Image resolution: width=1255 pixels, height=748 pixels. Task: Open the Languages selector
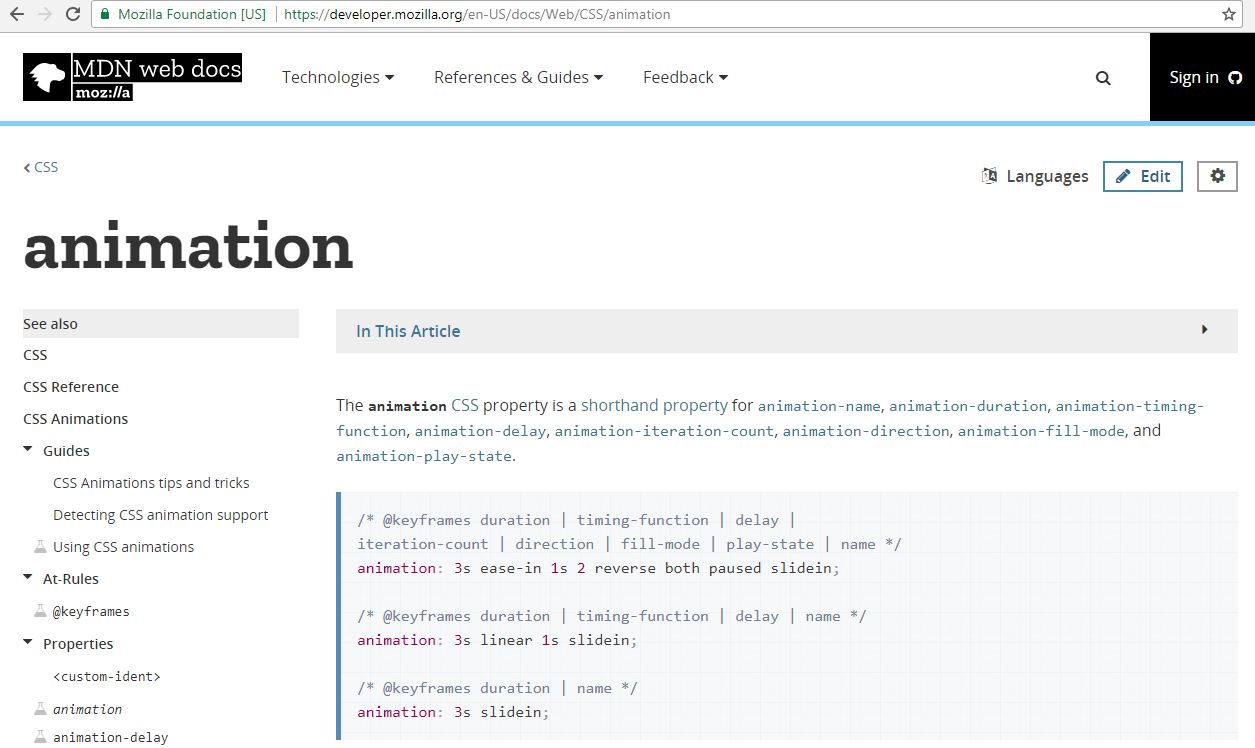(1035, 176)
